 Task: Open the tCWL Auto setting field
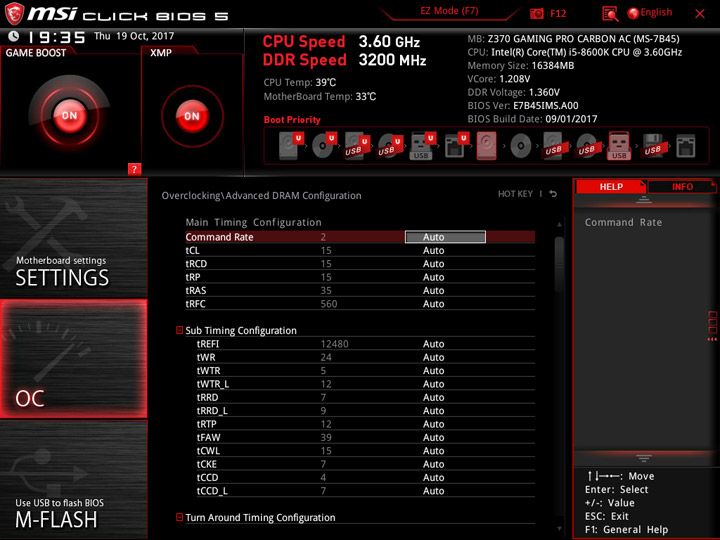click(433, 451)
